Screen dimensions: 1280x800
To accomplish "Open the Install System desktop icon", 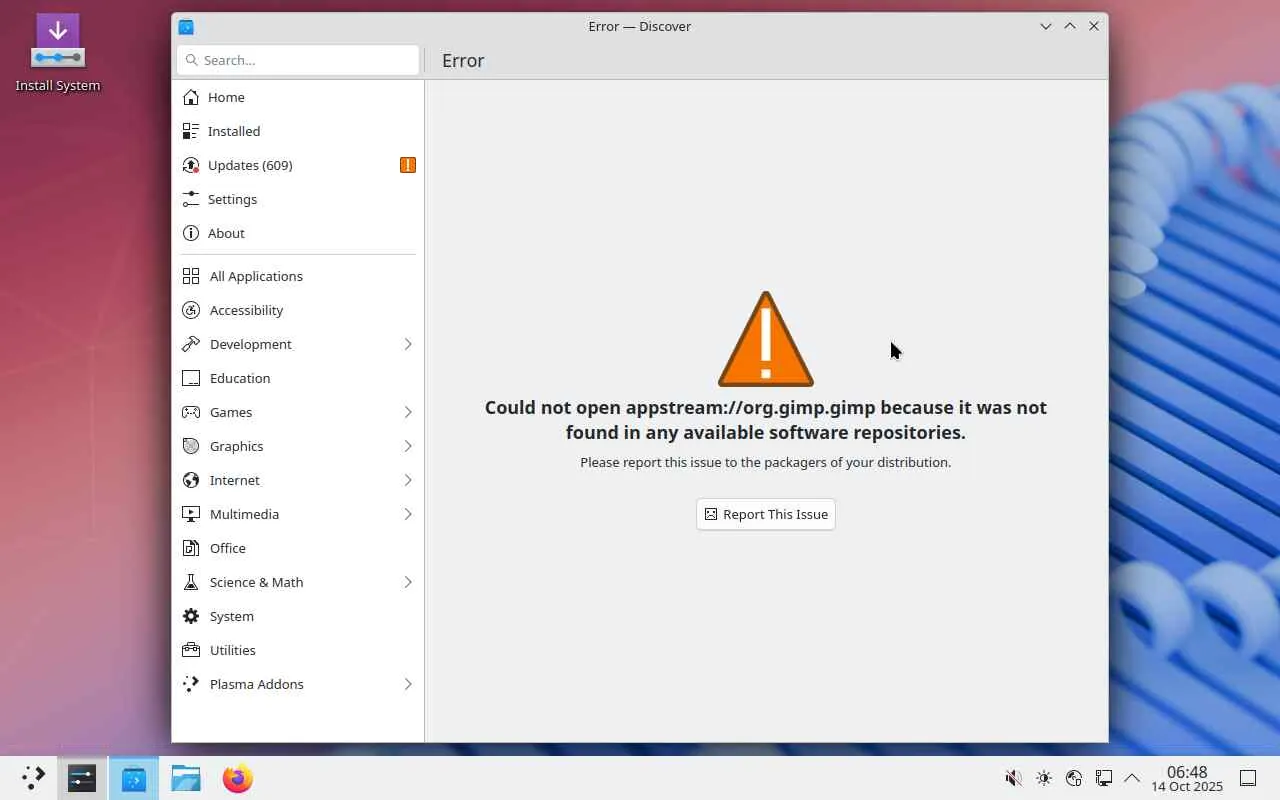I will point(58,53).
